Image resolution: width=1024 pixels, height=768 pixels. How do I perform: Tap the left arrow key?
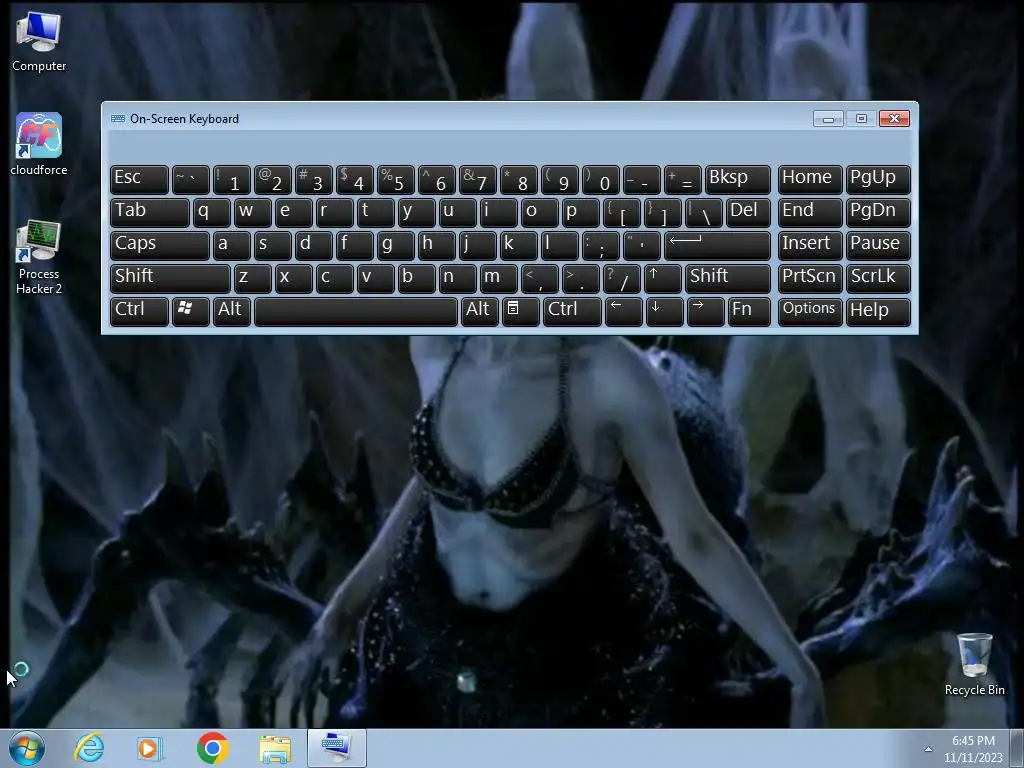click(623, 311)
